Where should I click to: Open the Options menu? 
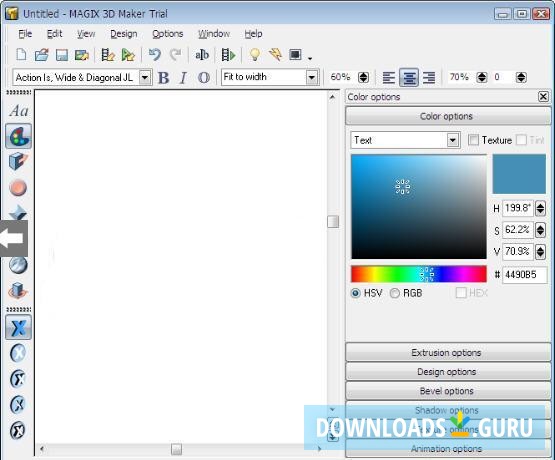click(x=167, y=34)
